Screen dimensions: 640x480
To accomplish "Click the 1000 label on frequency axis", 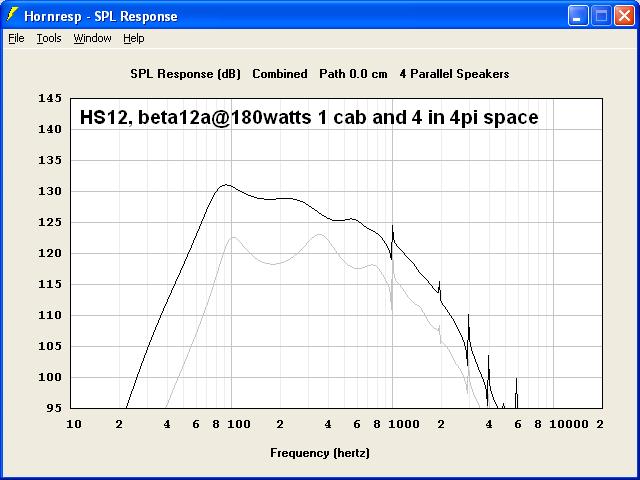I will [x=404, y=424].
